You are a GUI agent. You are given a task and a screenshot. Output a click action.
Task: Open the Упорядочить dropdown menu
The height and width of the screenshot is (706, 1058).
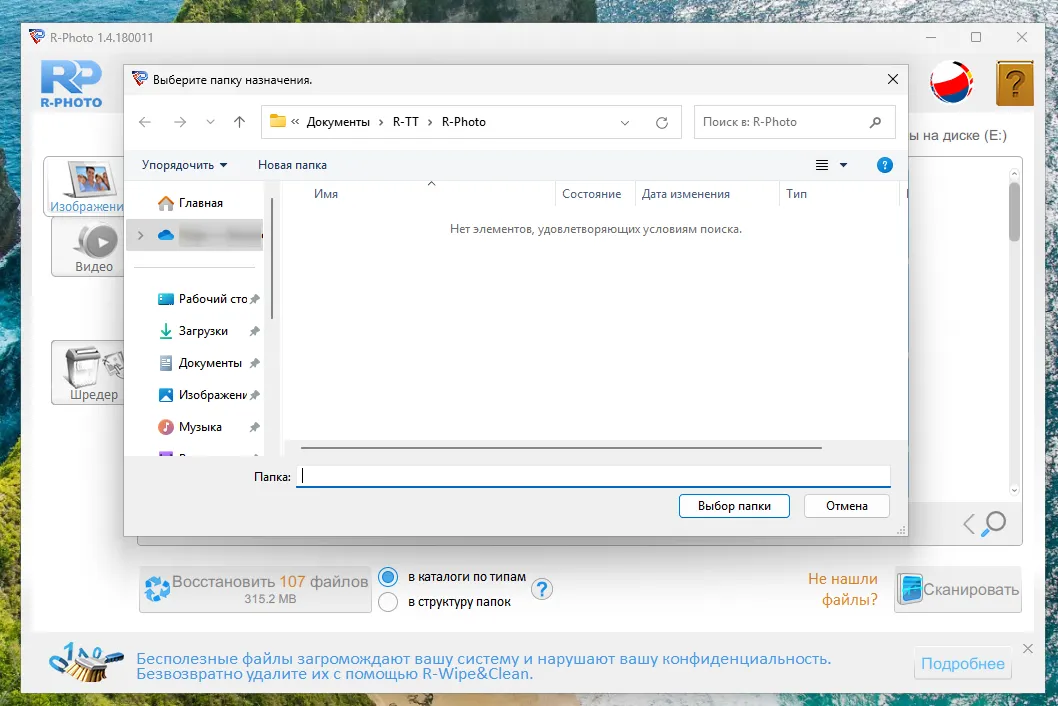pos(184,165)
